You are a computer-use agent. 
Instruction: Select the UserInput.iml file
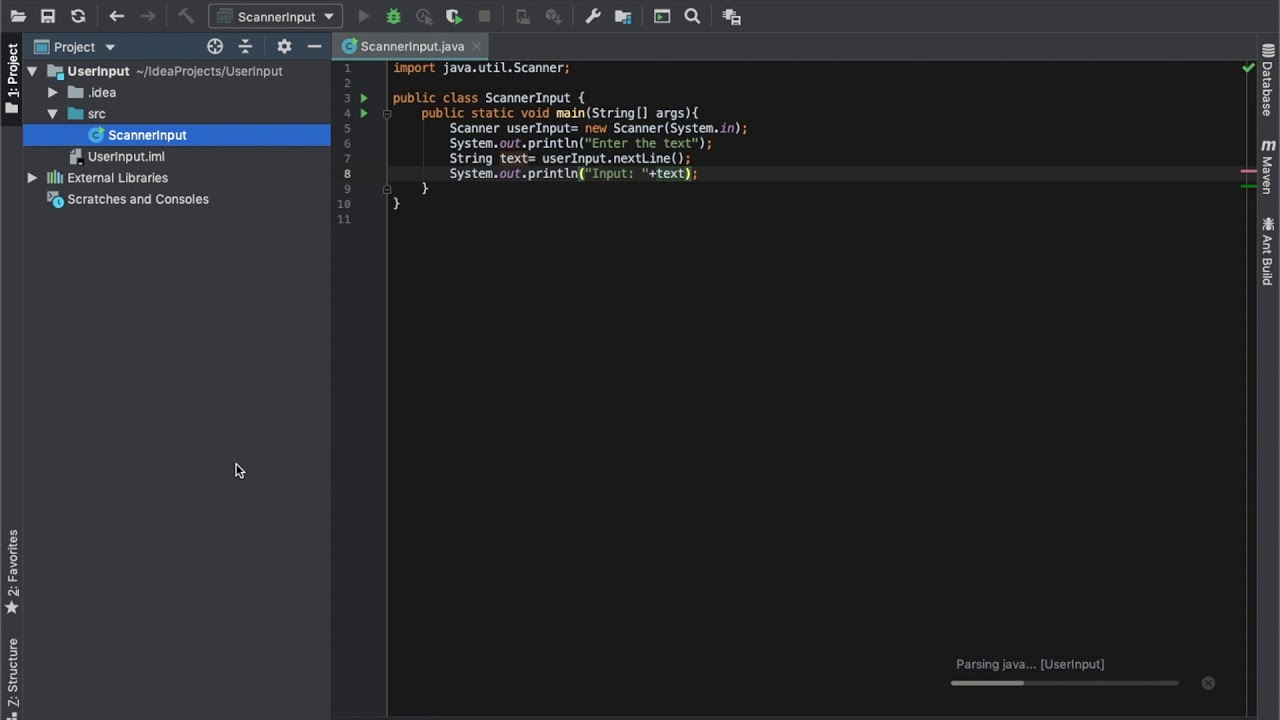[x=126, y=157]
